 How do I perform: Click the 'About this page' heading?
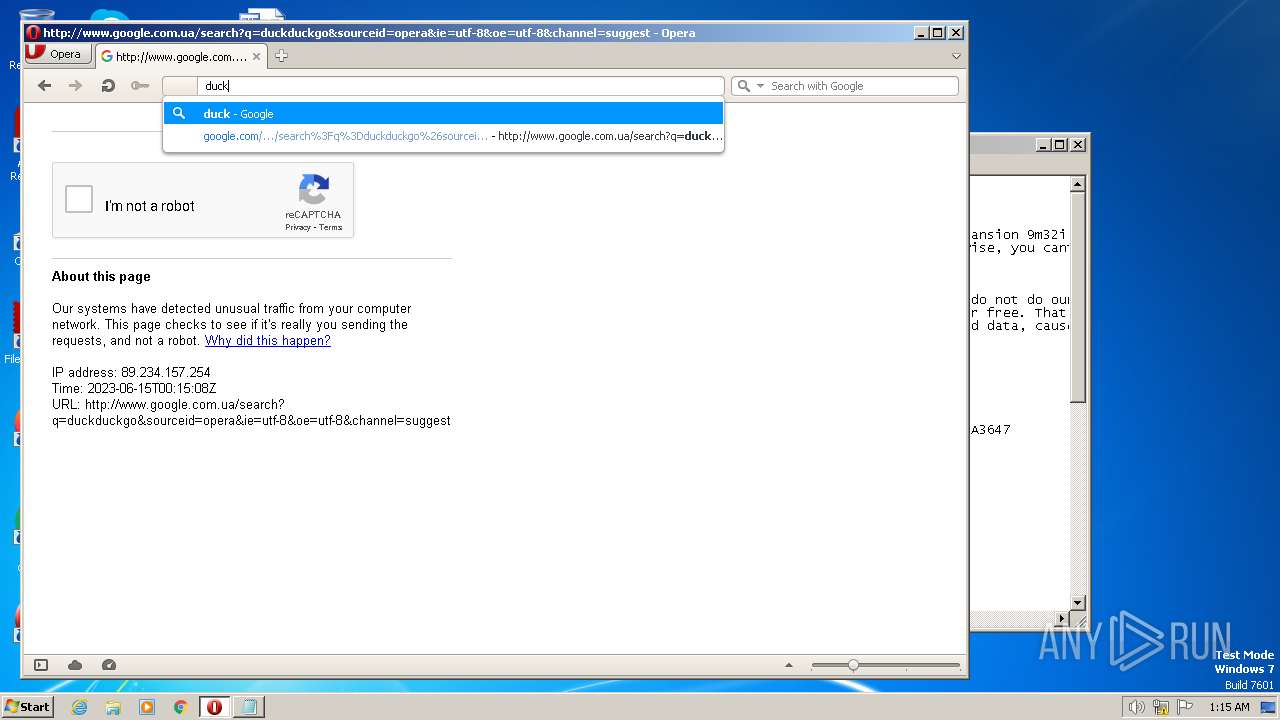(x=101, y=277)
